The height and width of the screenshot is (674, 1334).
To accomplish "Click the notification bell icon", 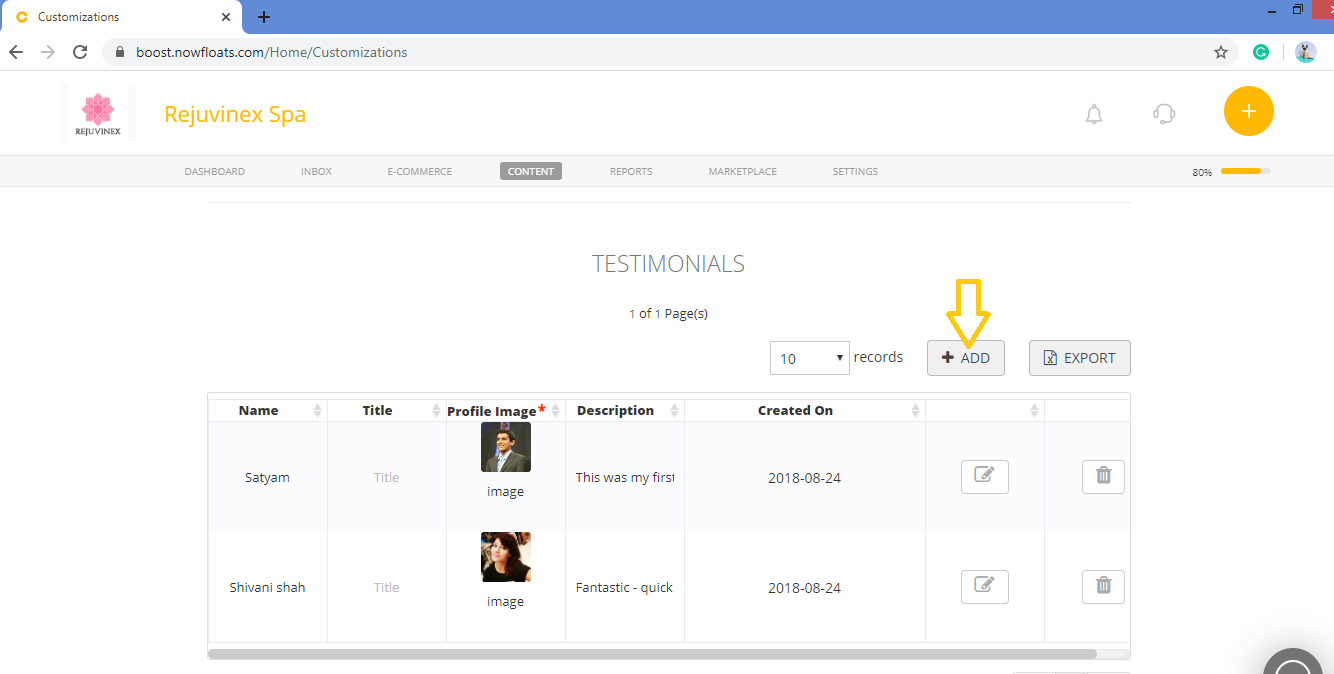I will click(1094, 114).
